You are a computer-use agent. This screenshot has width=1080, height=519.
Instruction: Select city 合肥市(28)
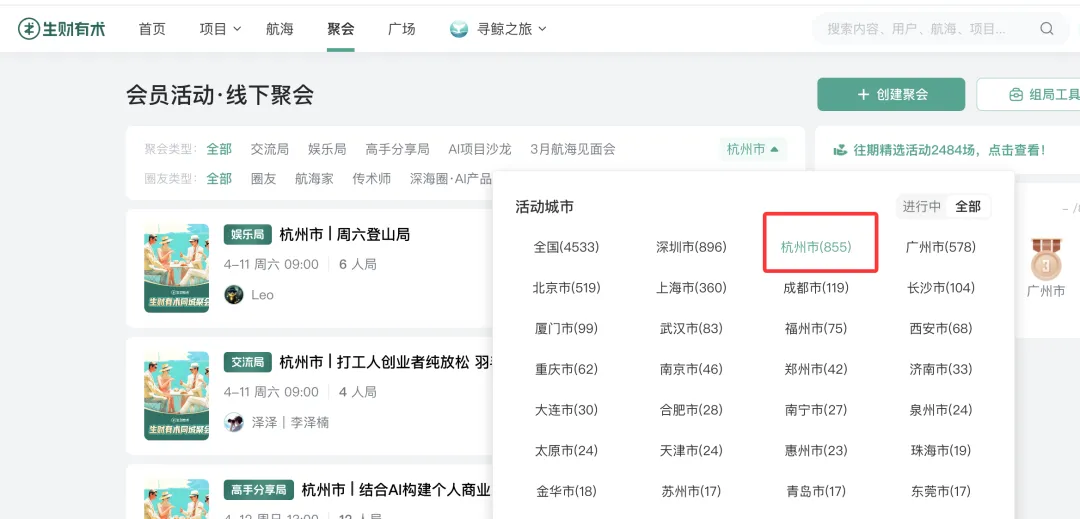coord(692,410)
